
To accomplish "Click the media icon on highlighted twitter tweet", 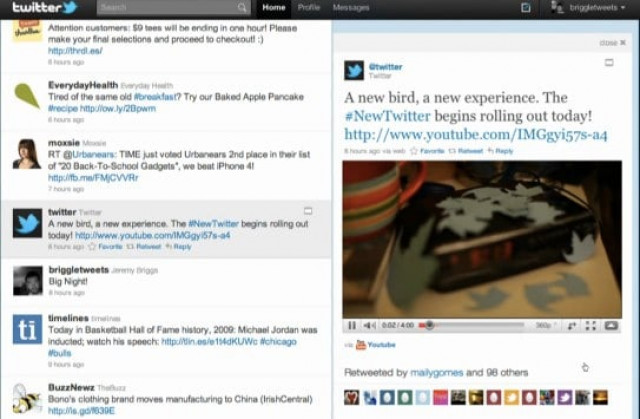I will (308, 211).
